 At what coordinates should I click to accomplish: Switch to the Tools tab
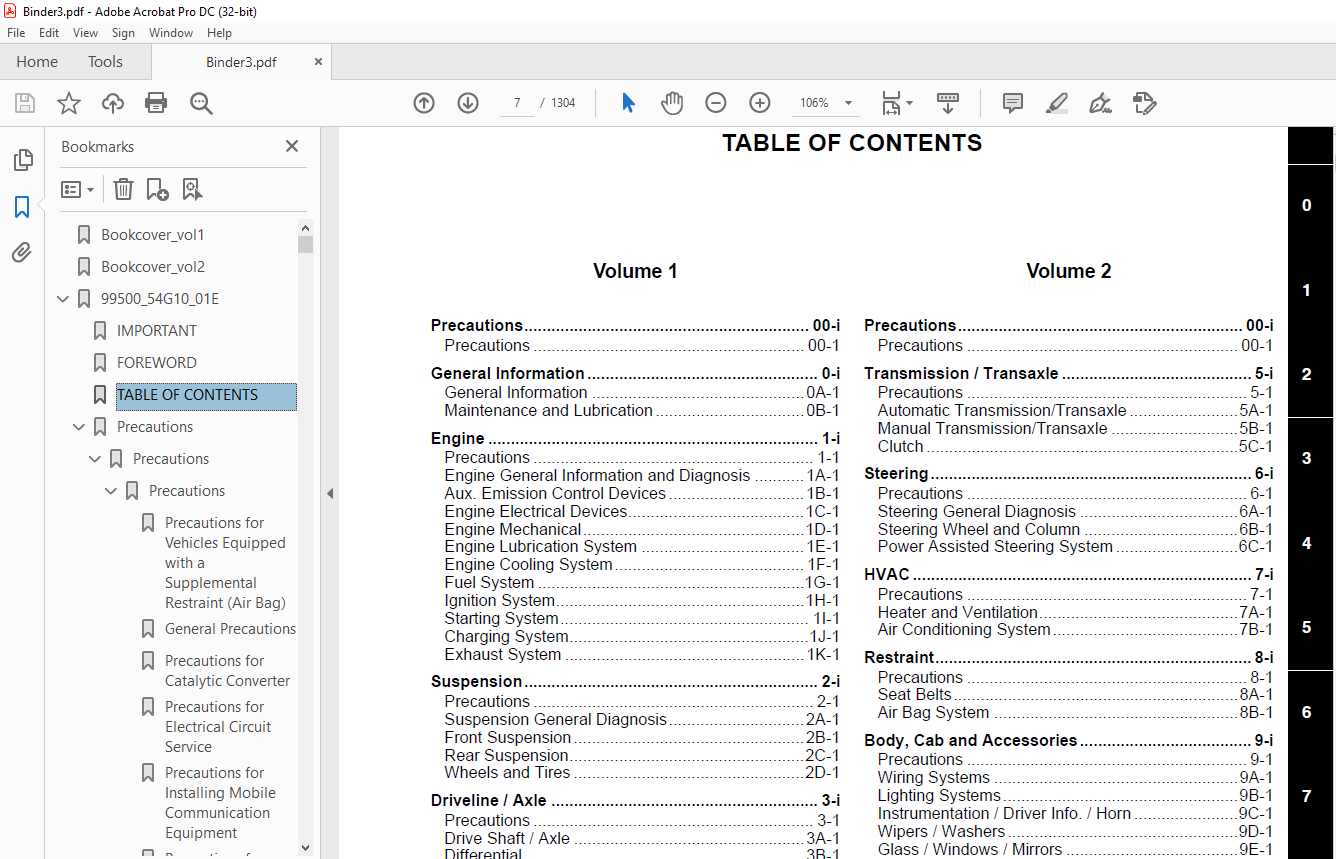[105, 62]
